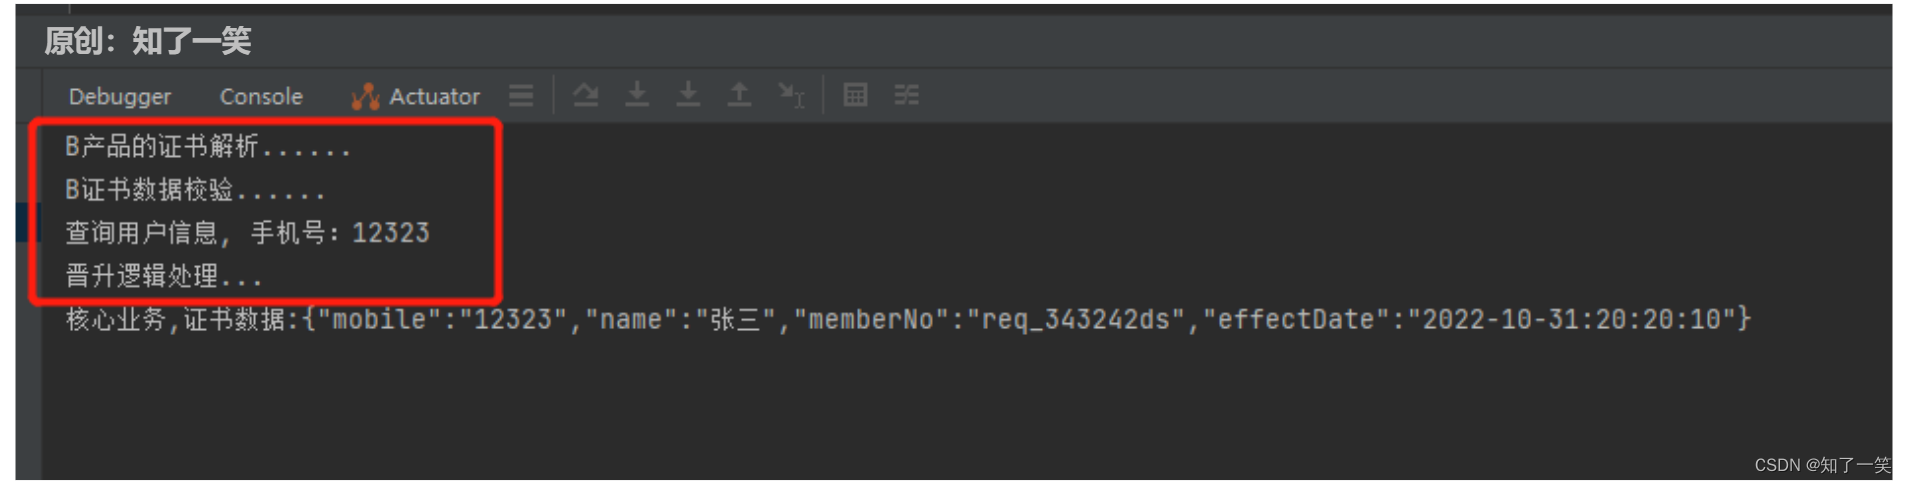Open the layout settings hamburger menu
The image size is (1908, 484).
point(521,95)
